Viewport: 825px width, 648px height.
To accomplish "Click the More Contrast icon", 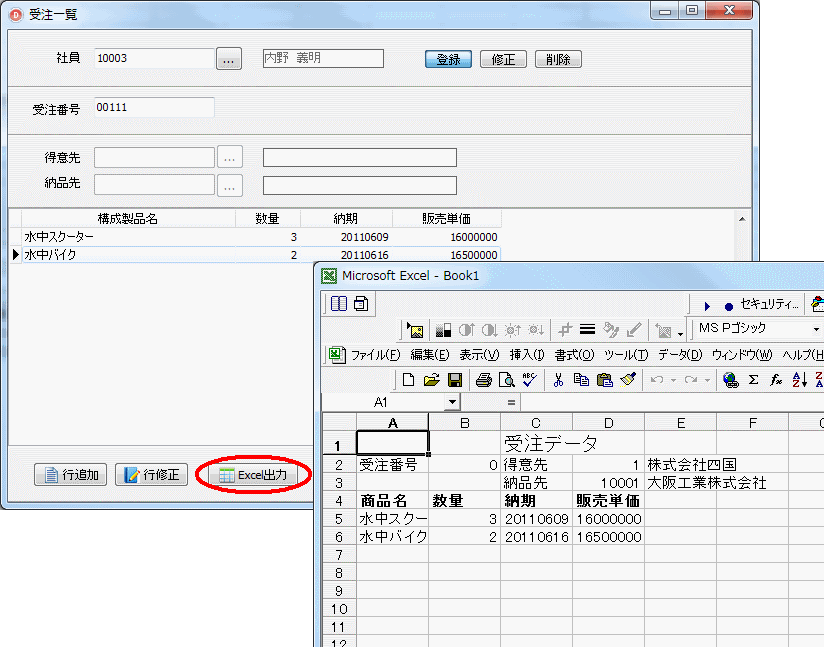I will [466, 330].
